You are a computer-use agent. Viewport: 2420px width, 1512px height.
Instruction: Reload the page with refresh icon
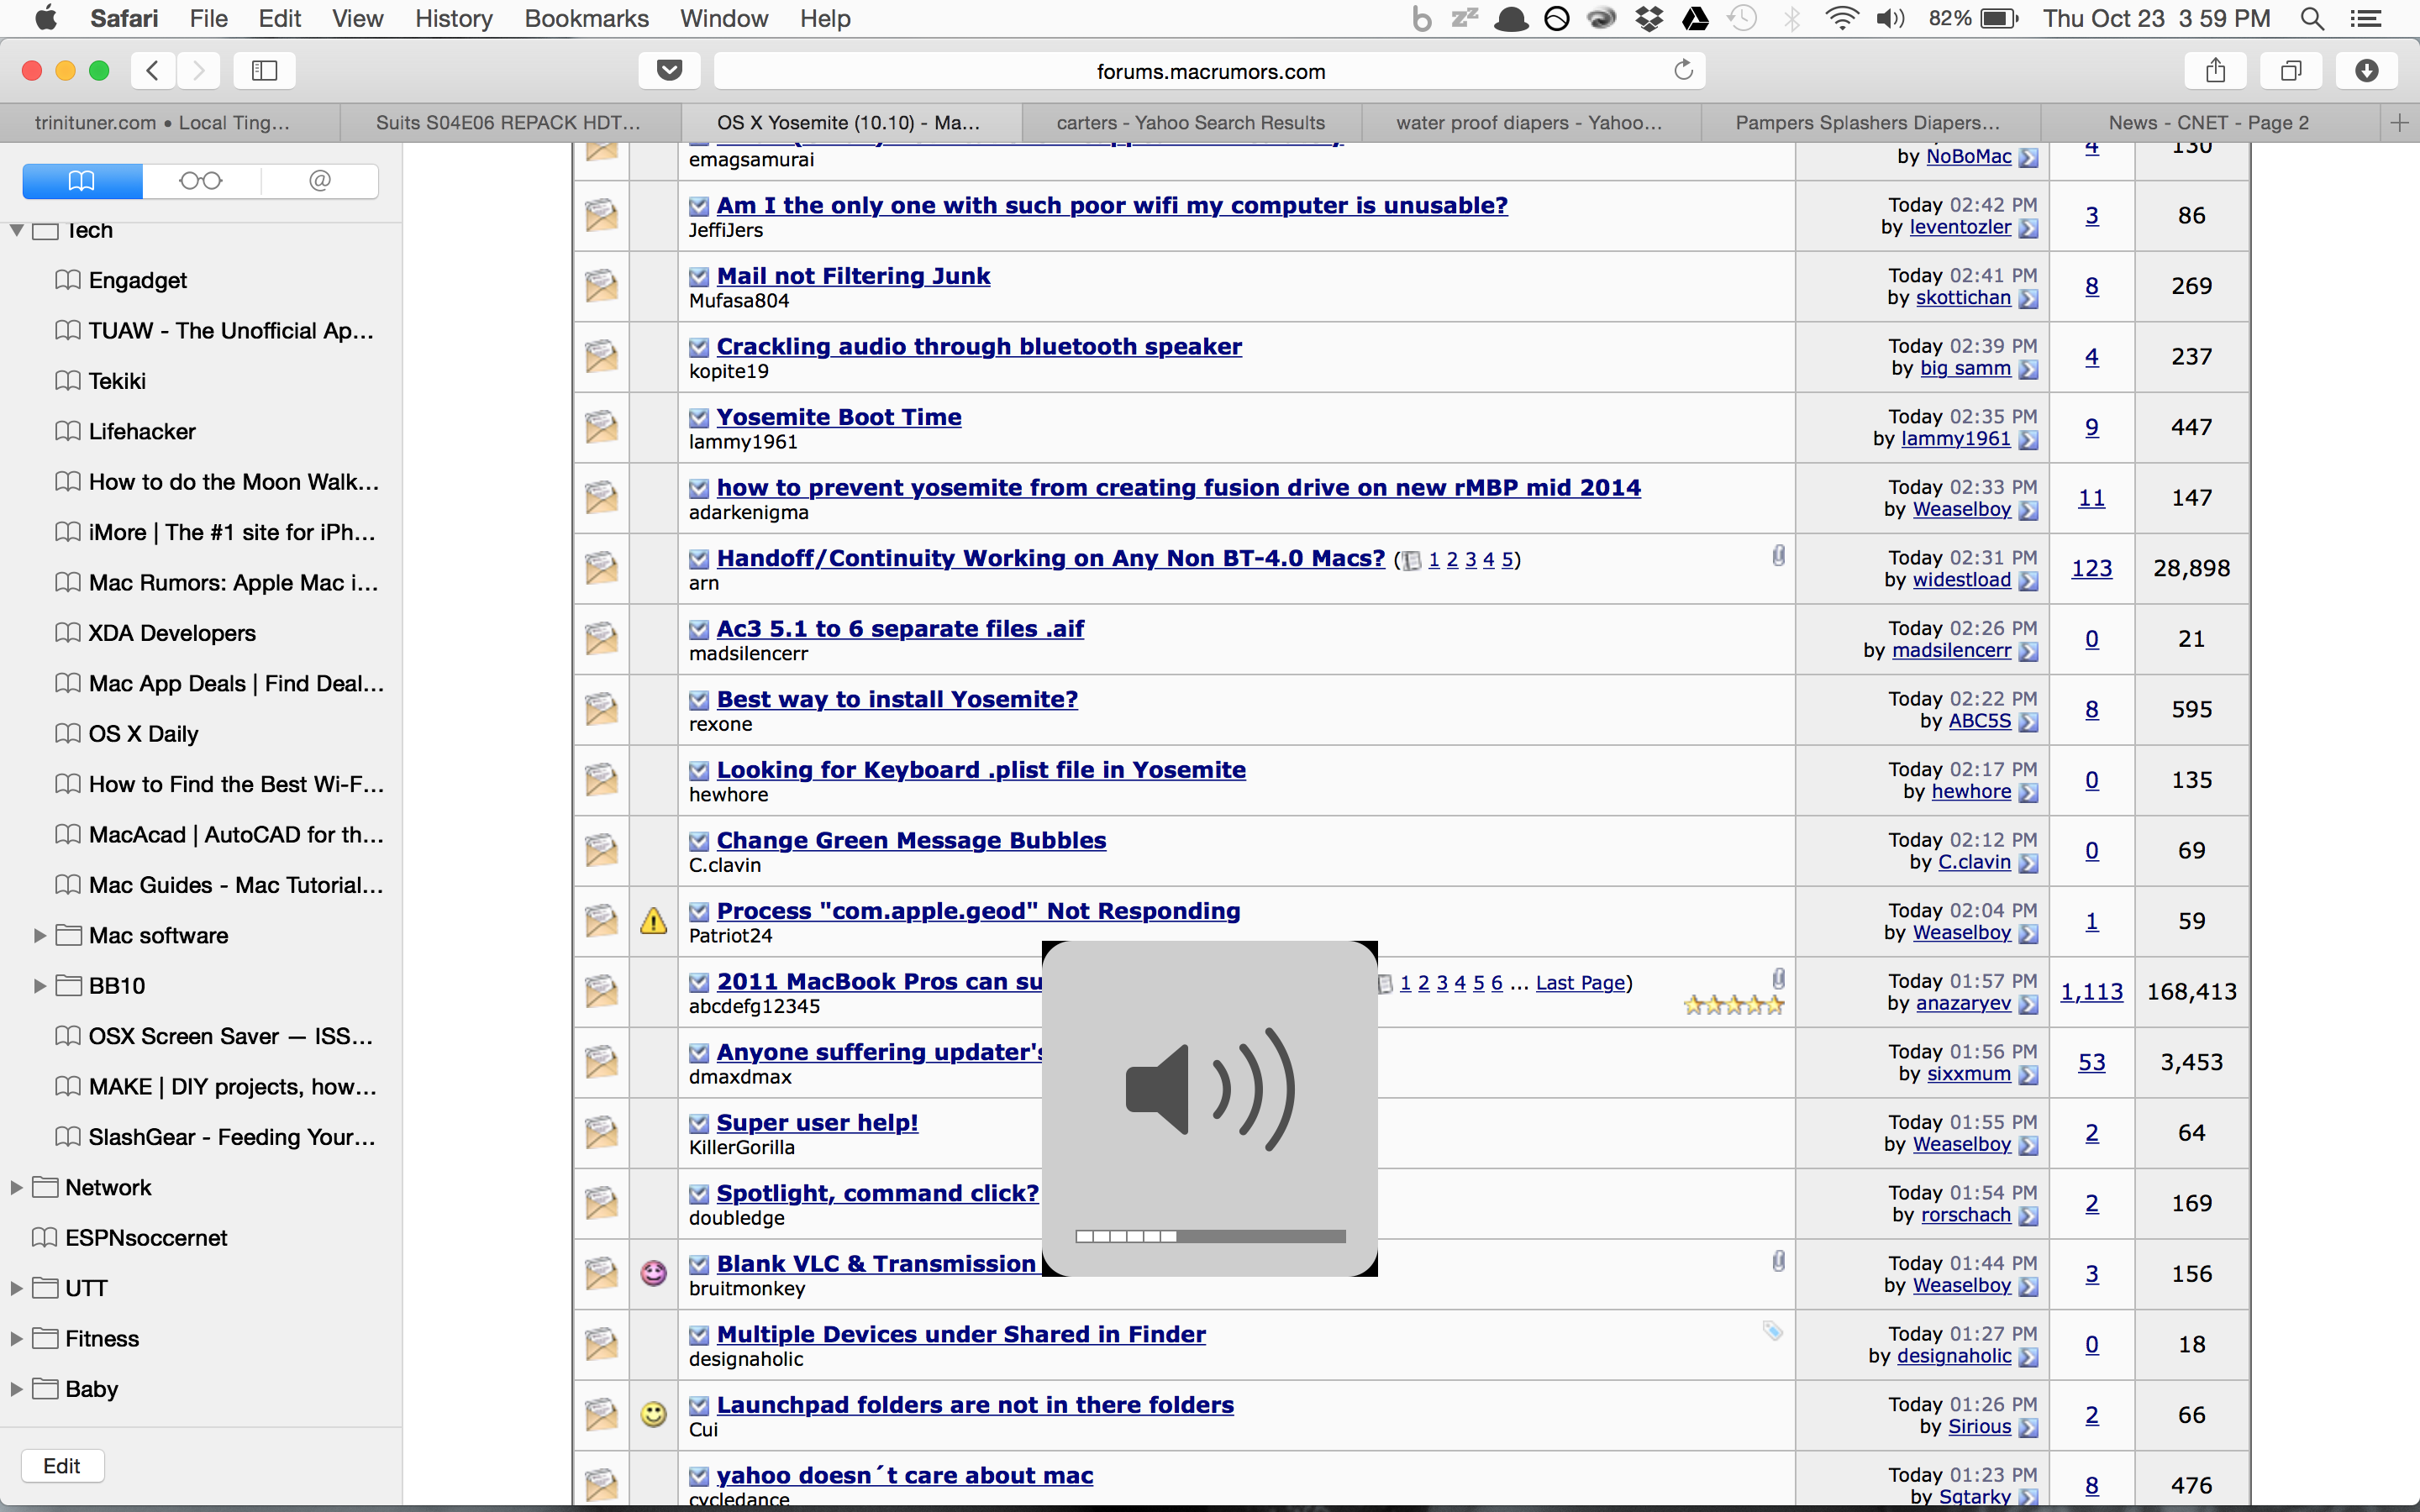tap(1683, 70)
